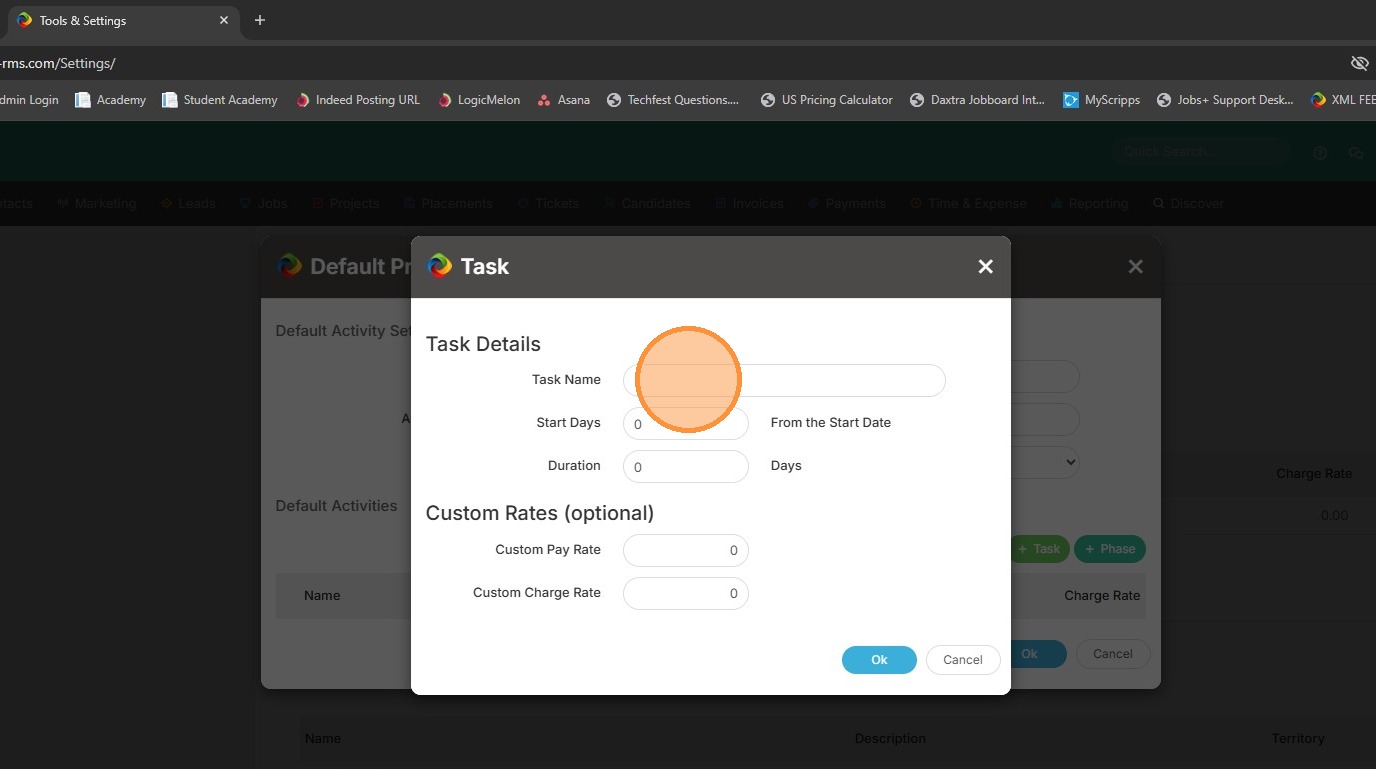Image resolution: width=1376 pixels, height=769 pixels.
Task: Open the Placements menu
Action: click(x=448, y=203)
